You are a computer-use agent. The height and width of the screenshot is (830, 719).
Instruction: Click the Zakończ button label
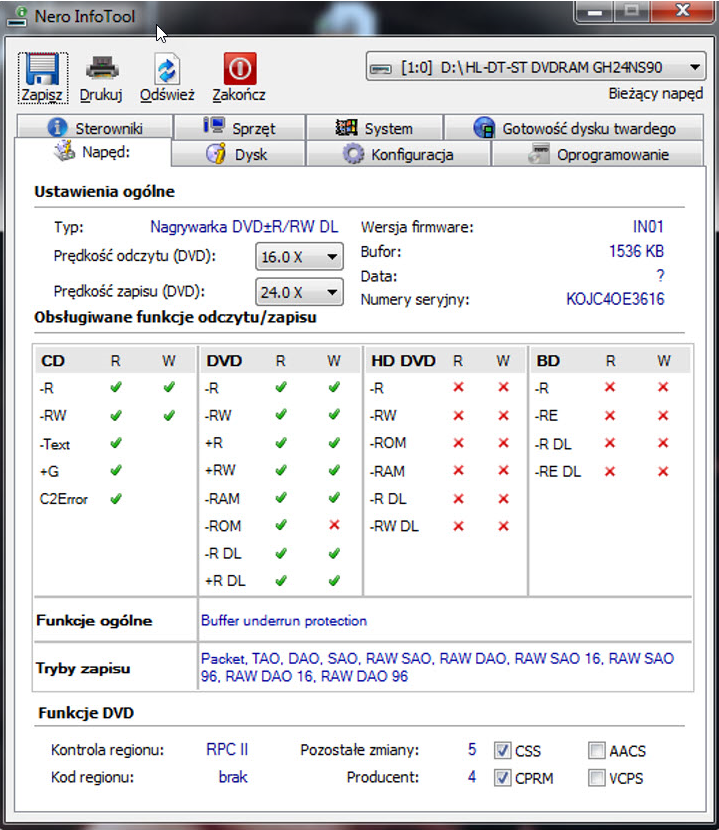[x=239, y=95]
